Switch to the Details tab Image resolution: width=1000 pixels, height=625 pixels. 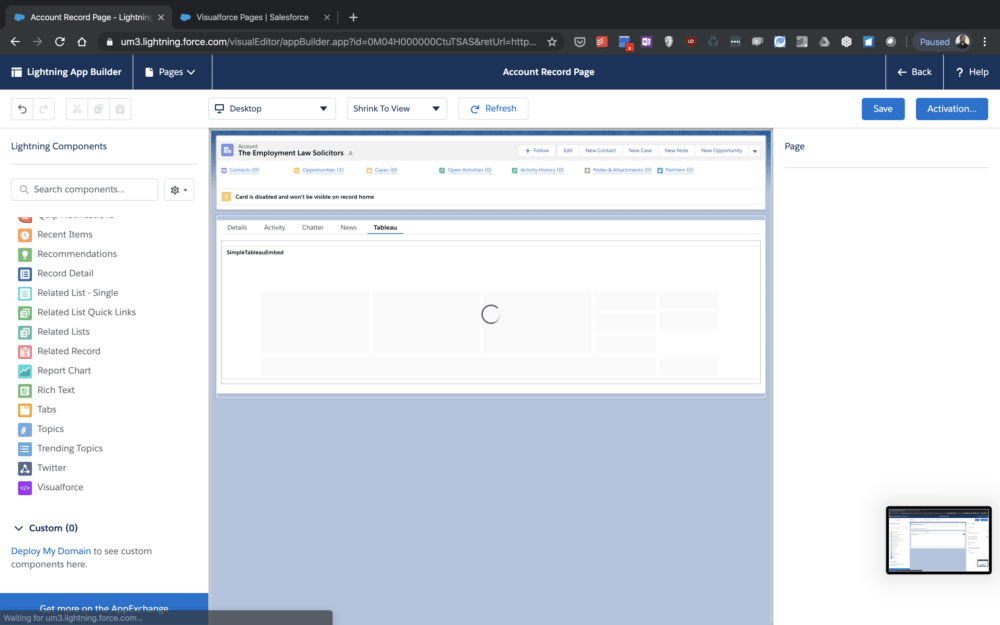tap(237, 228)
